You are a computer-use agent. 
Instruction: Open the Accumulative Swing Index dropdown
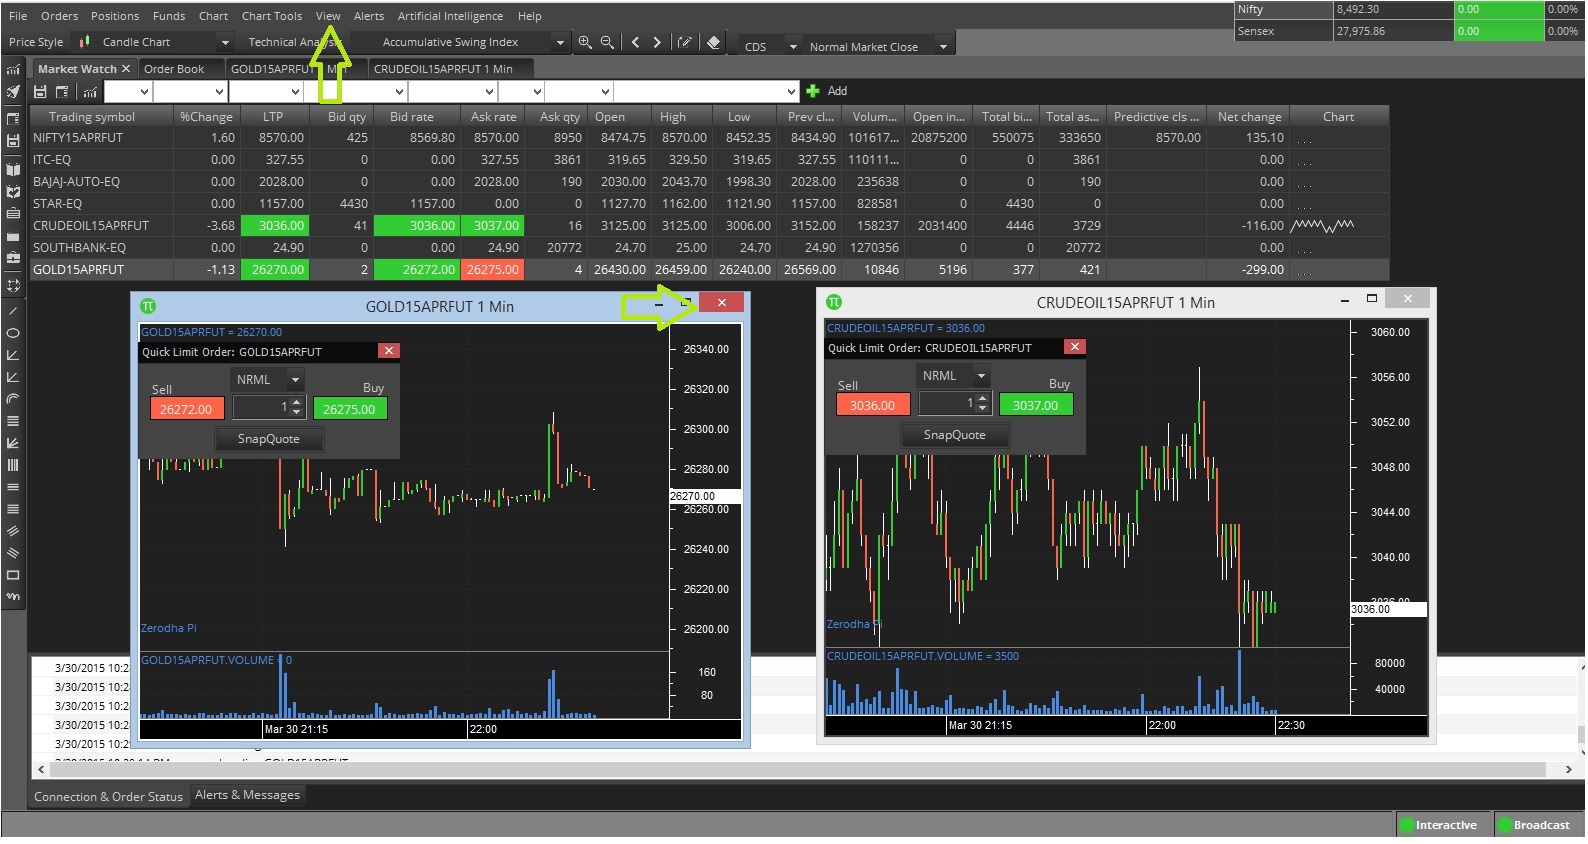pos(559,42)
